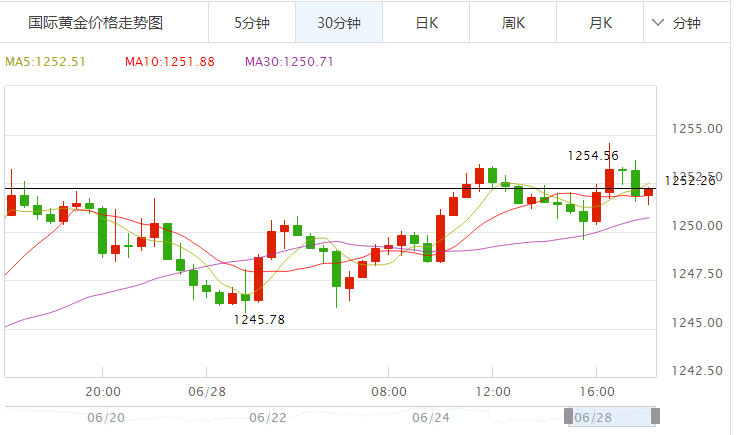
Task: Click the MA30 indicator legend
Action: click(x=289, y=62)
